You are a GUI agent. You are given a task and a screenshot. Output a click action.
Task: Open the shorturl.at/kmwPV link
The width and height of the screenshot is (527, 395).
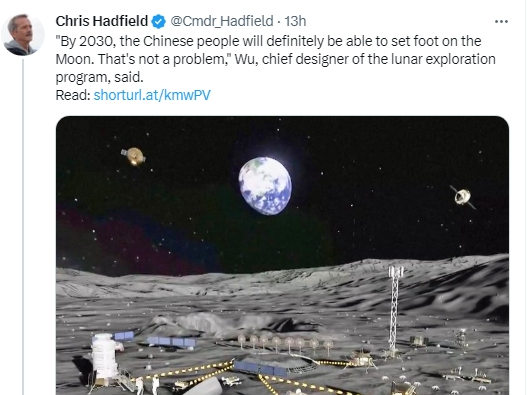pos(152,95)
